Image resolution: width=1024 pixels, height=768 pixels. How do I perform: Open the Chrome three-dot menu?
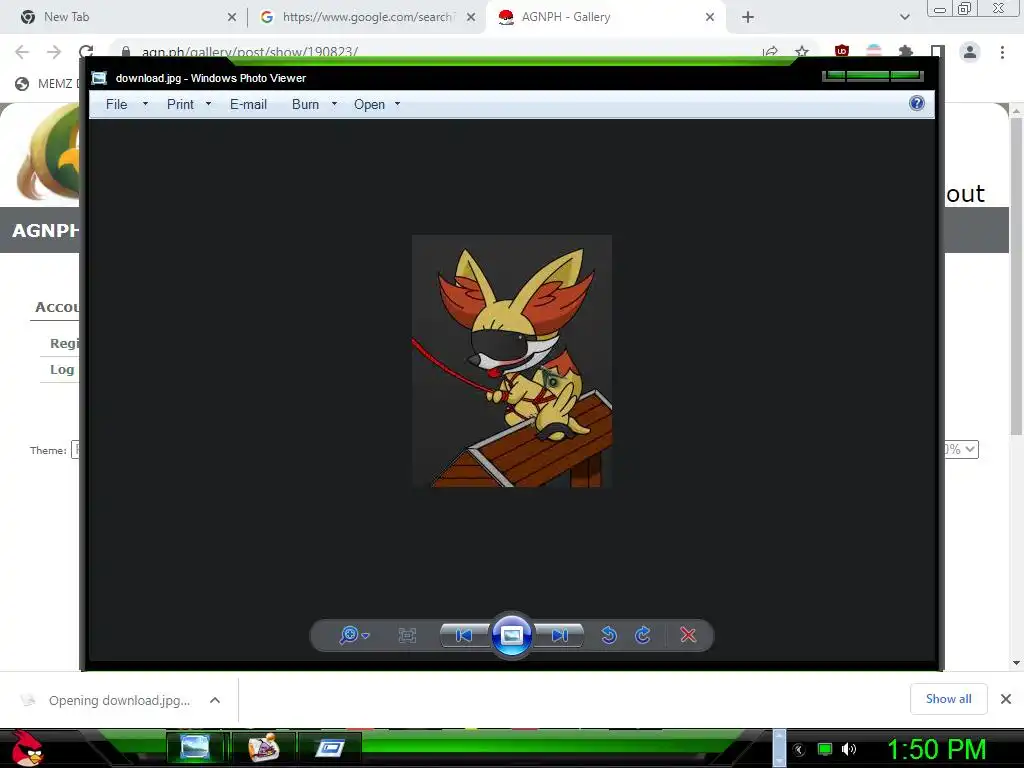[x=1002, y=52]
